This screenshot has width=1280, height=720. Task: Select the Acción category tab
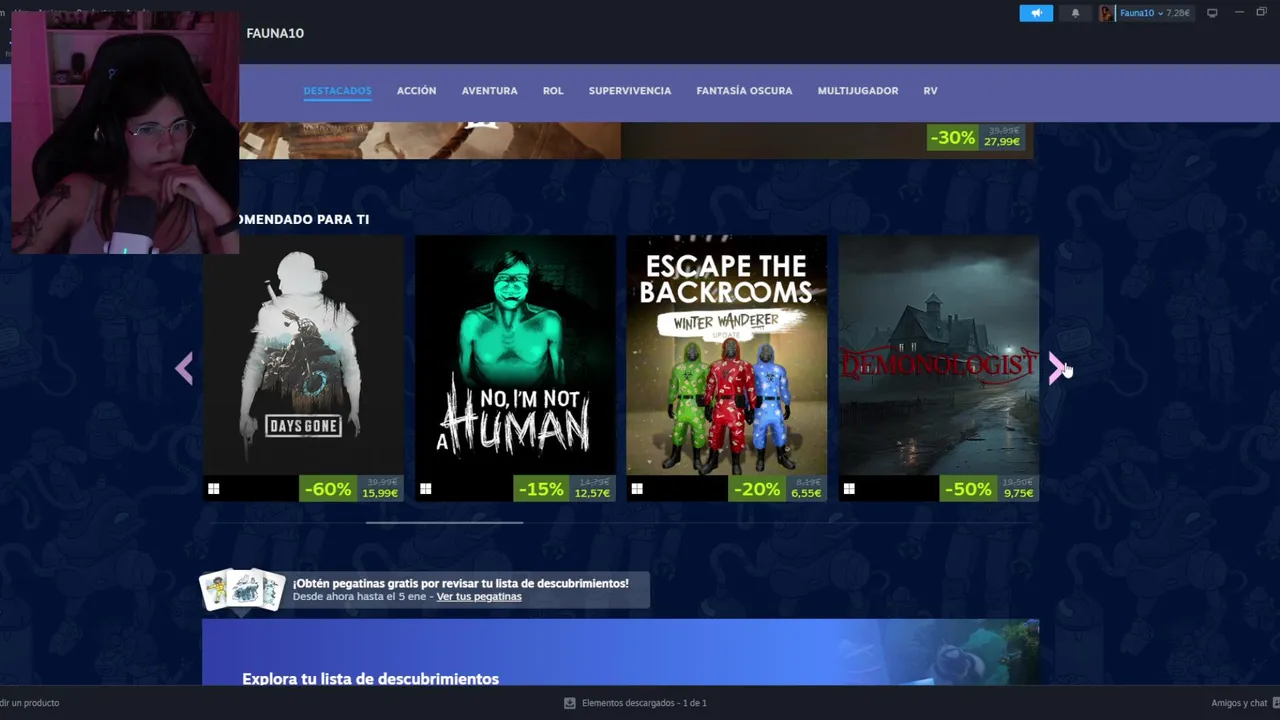coord(416,91)
